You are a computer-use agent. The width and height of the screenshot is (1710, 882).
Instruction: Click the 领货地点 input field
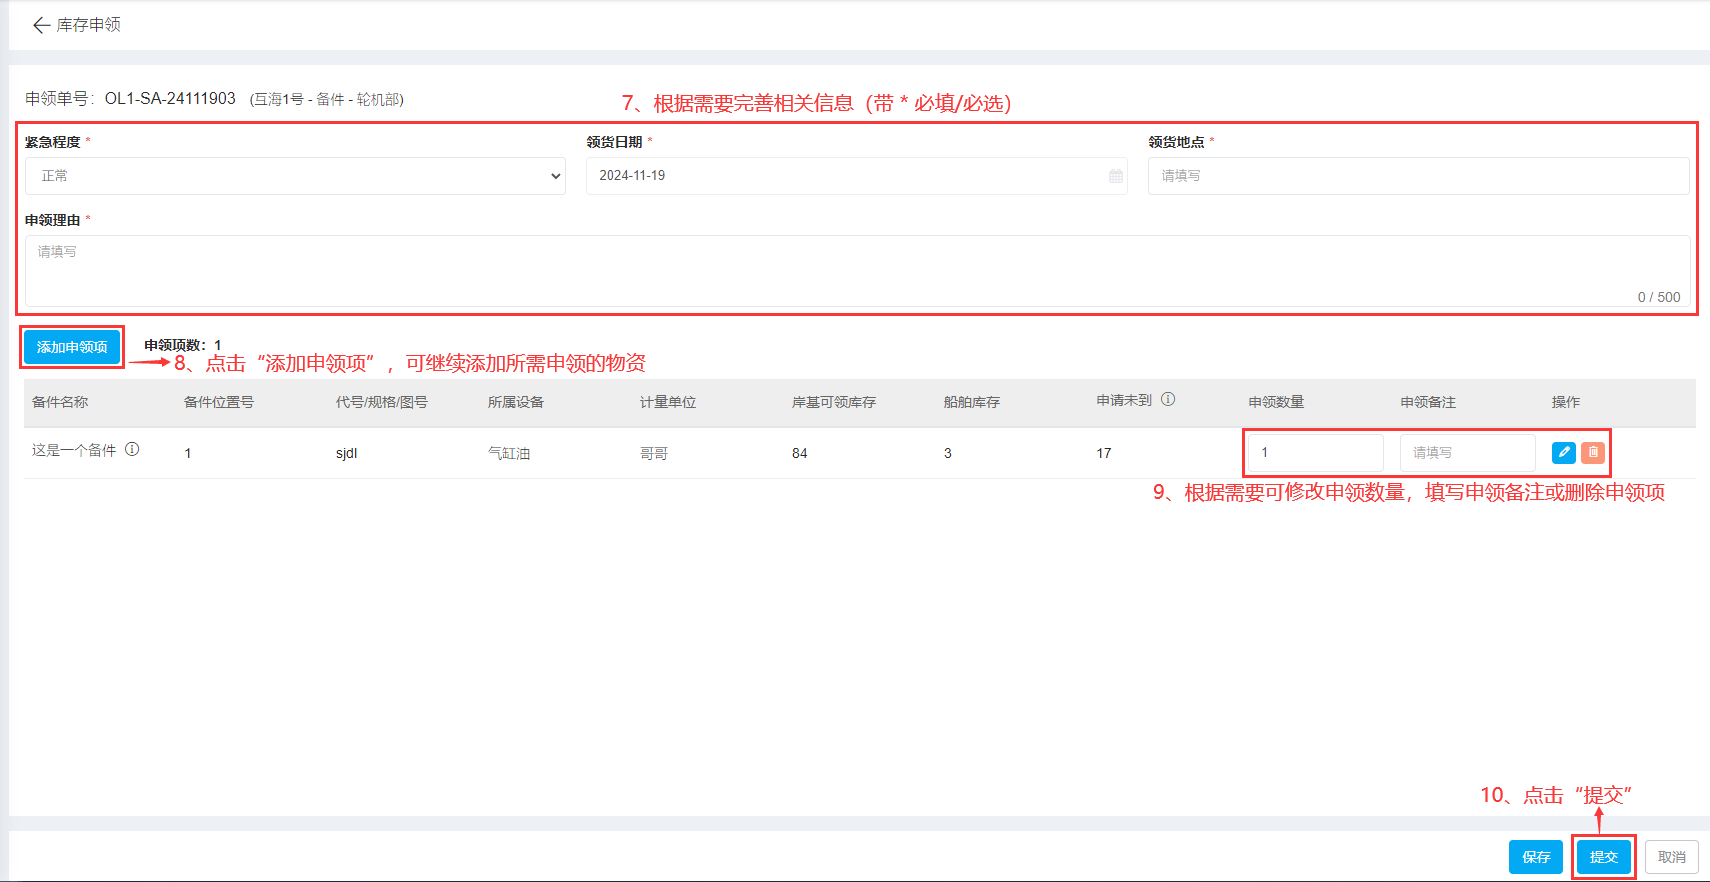tap(1418, 176)
